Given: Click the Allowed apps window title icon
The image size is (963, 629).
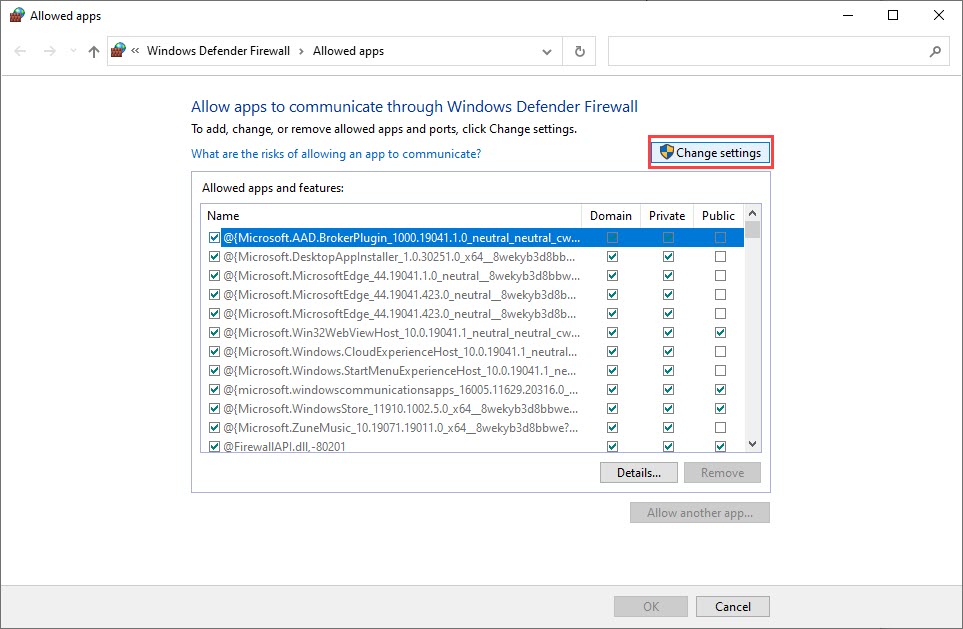Looking at the screenshot, I should point(17,15).
